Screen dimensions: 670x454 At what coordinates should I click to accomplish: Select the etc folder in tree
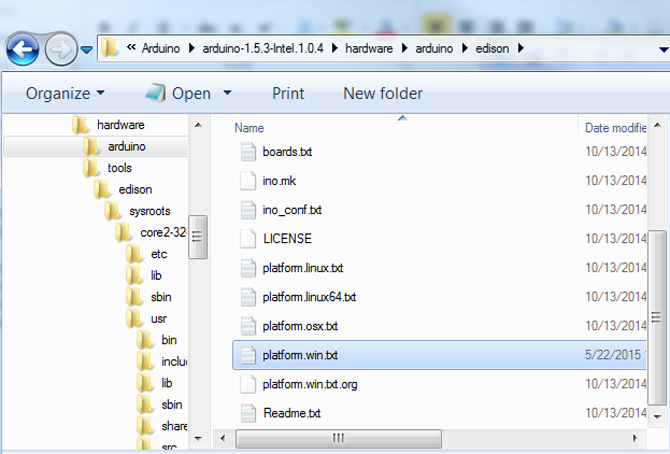click(159, 254)
